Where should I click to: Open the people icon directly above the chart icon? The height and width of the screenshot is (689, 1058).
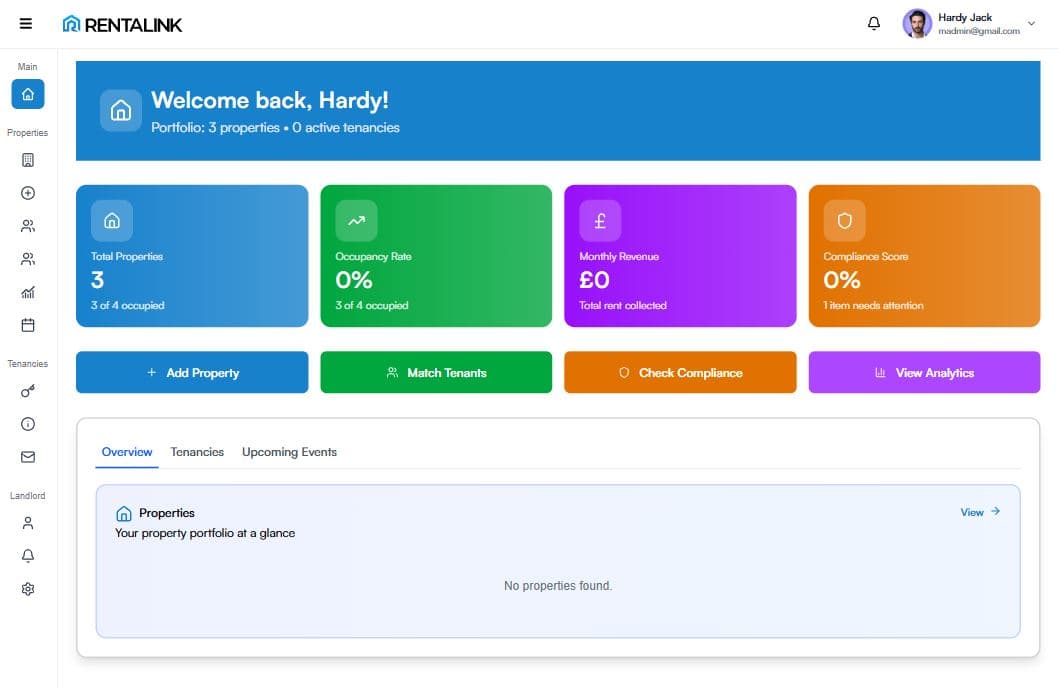click(28, 259)
